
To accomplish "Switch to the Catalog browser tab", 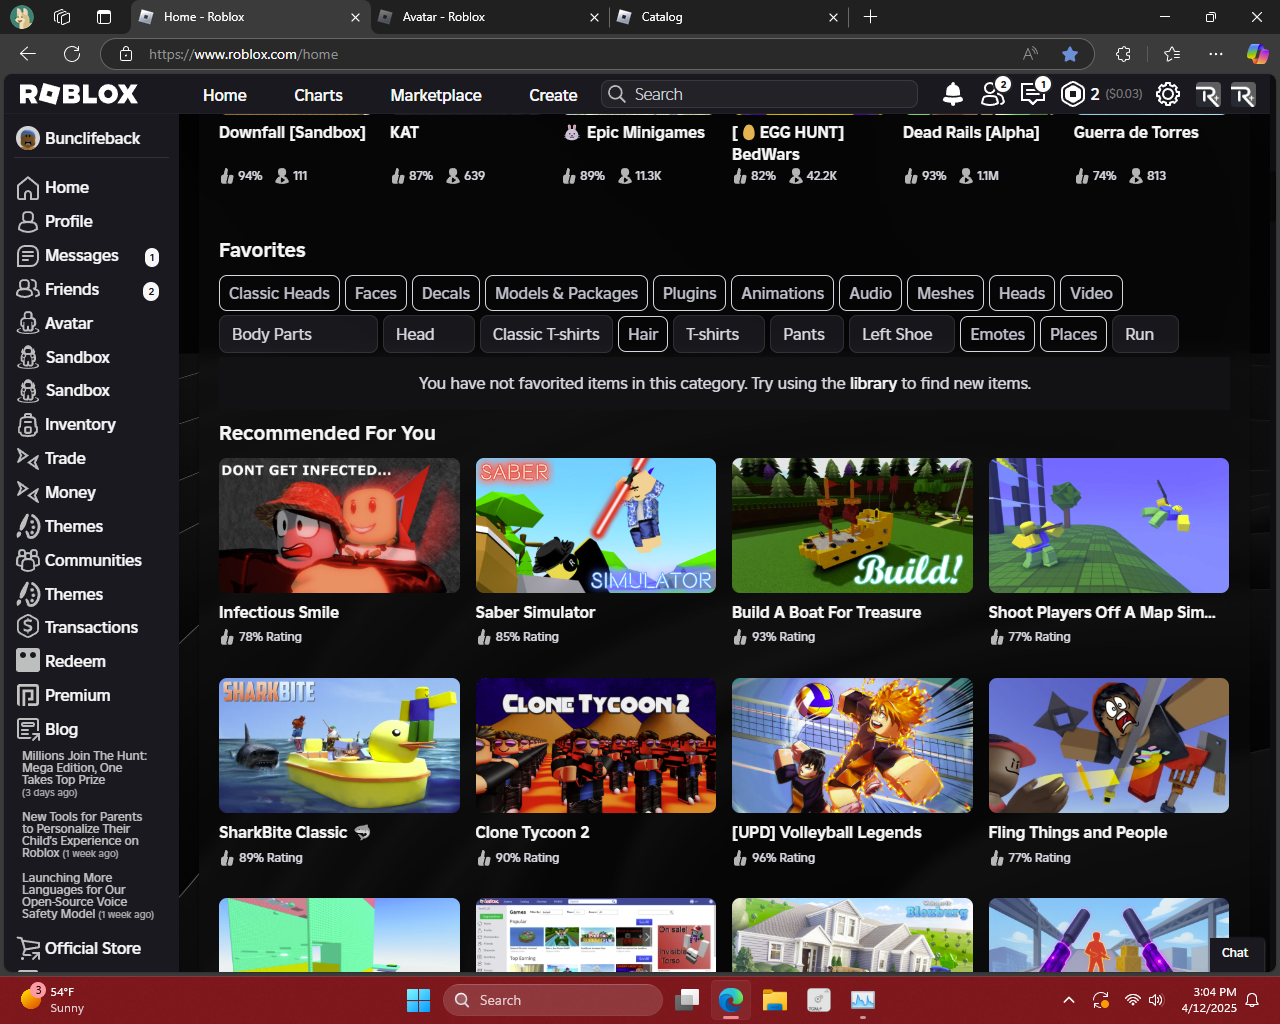I will click(x=727, y=17).
